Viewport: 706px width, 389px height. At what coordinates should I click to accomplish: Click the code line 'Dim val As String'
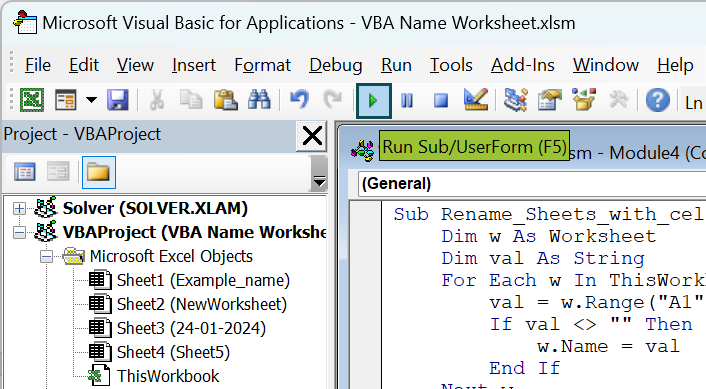[x=543, y=258]
